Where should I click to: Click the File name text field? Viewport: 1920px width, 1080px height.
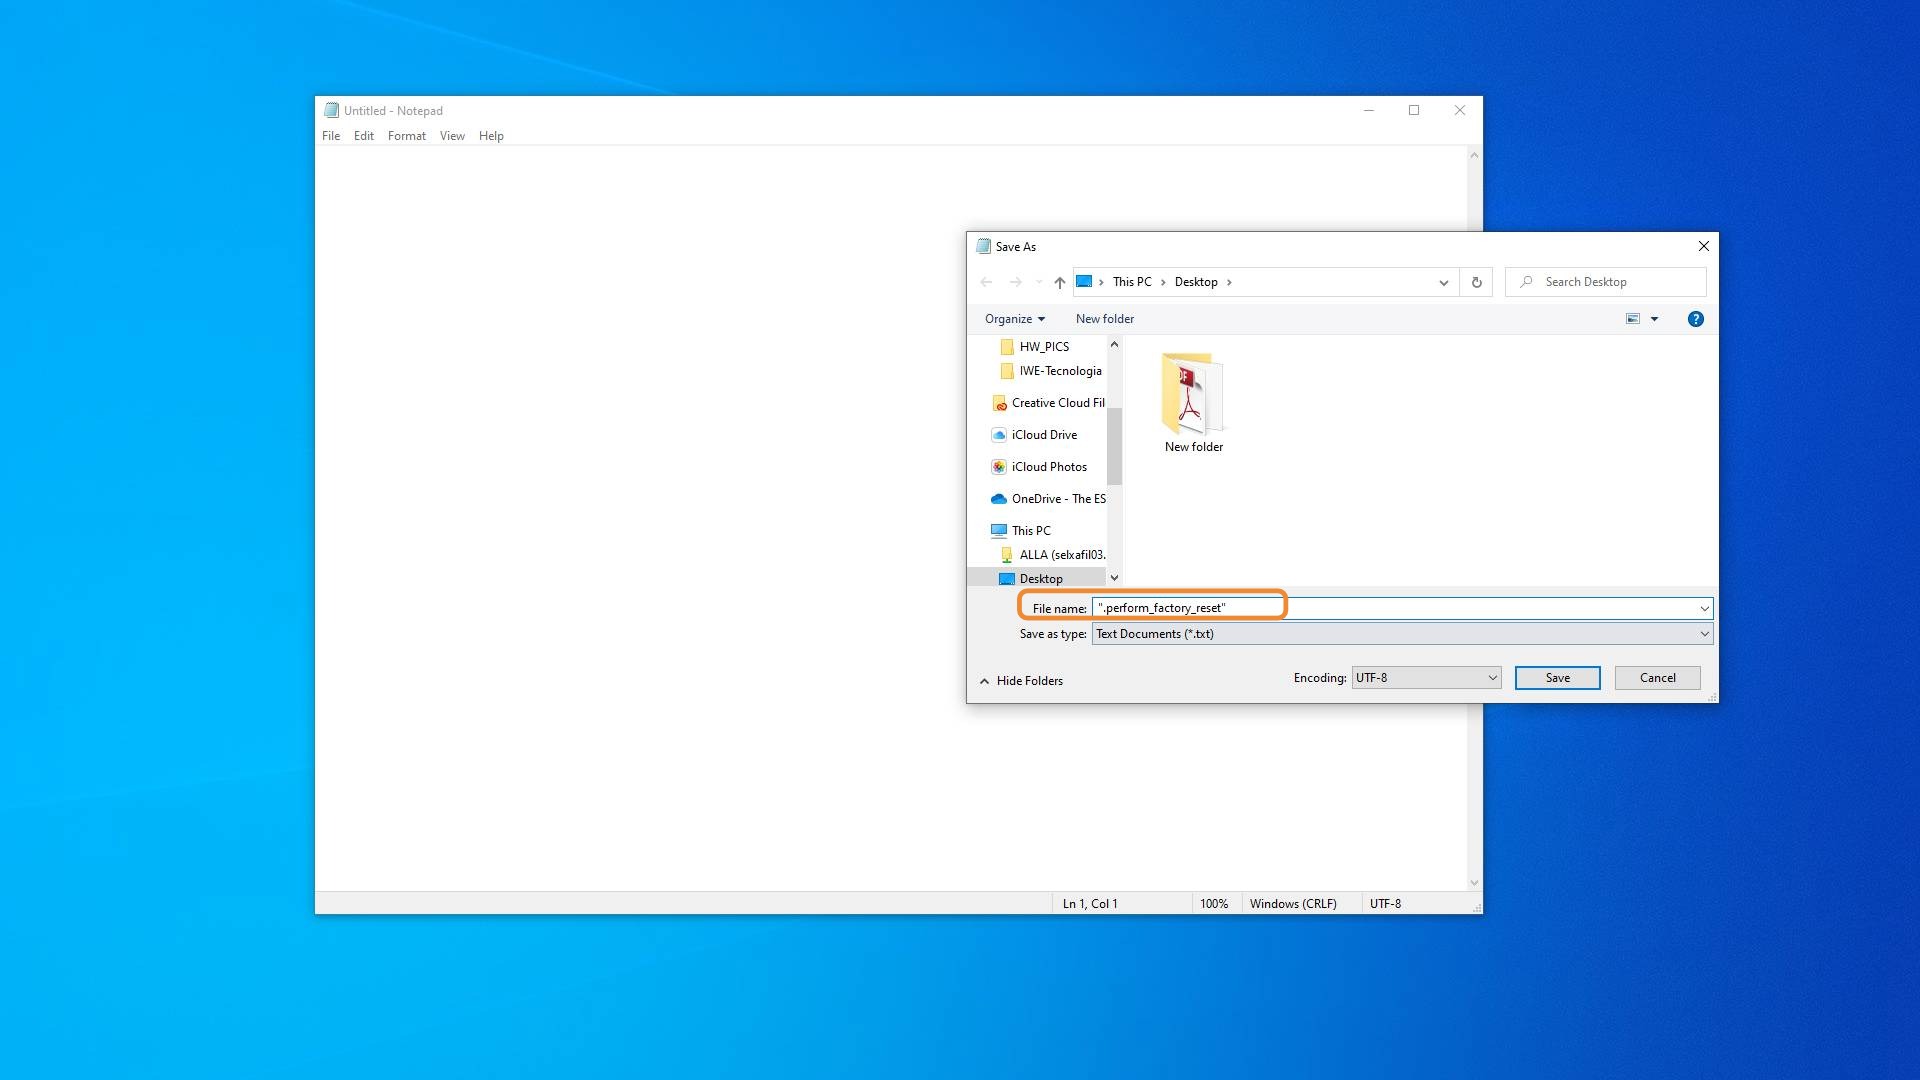point(1394,608)
